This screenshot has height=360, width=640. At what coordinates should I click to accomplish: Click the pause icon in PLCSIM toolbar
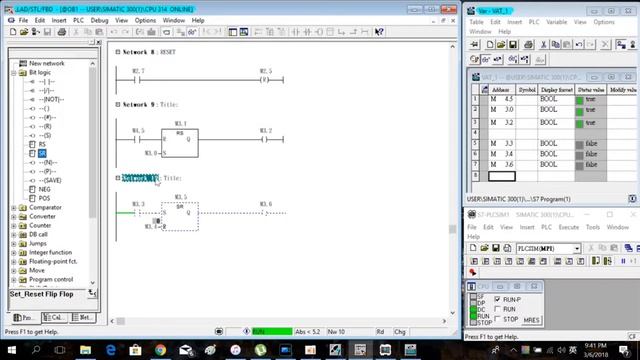click(x=623, y=261)
